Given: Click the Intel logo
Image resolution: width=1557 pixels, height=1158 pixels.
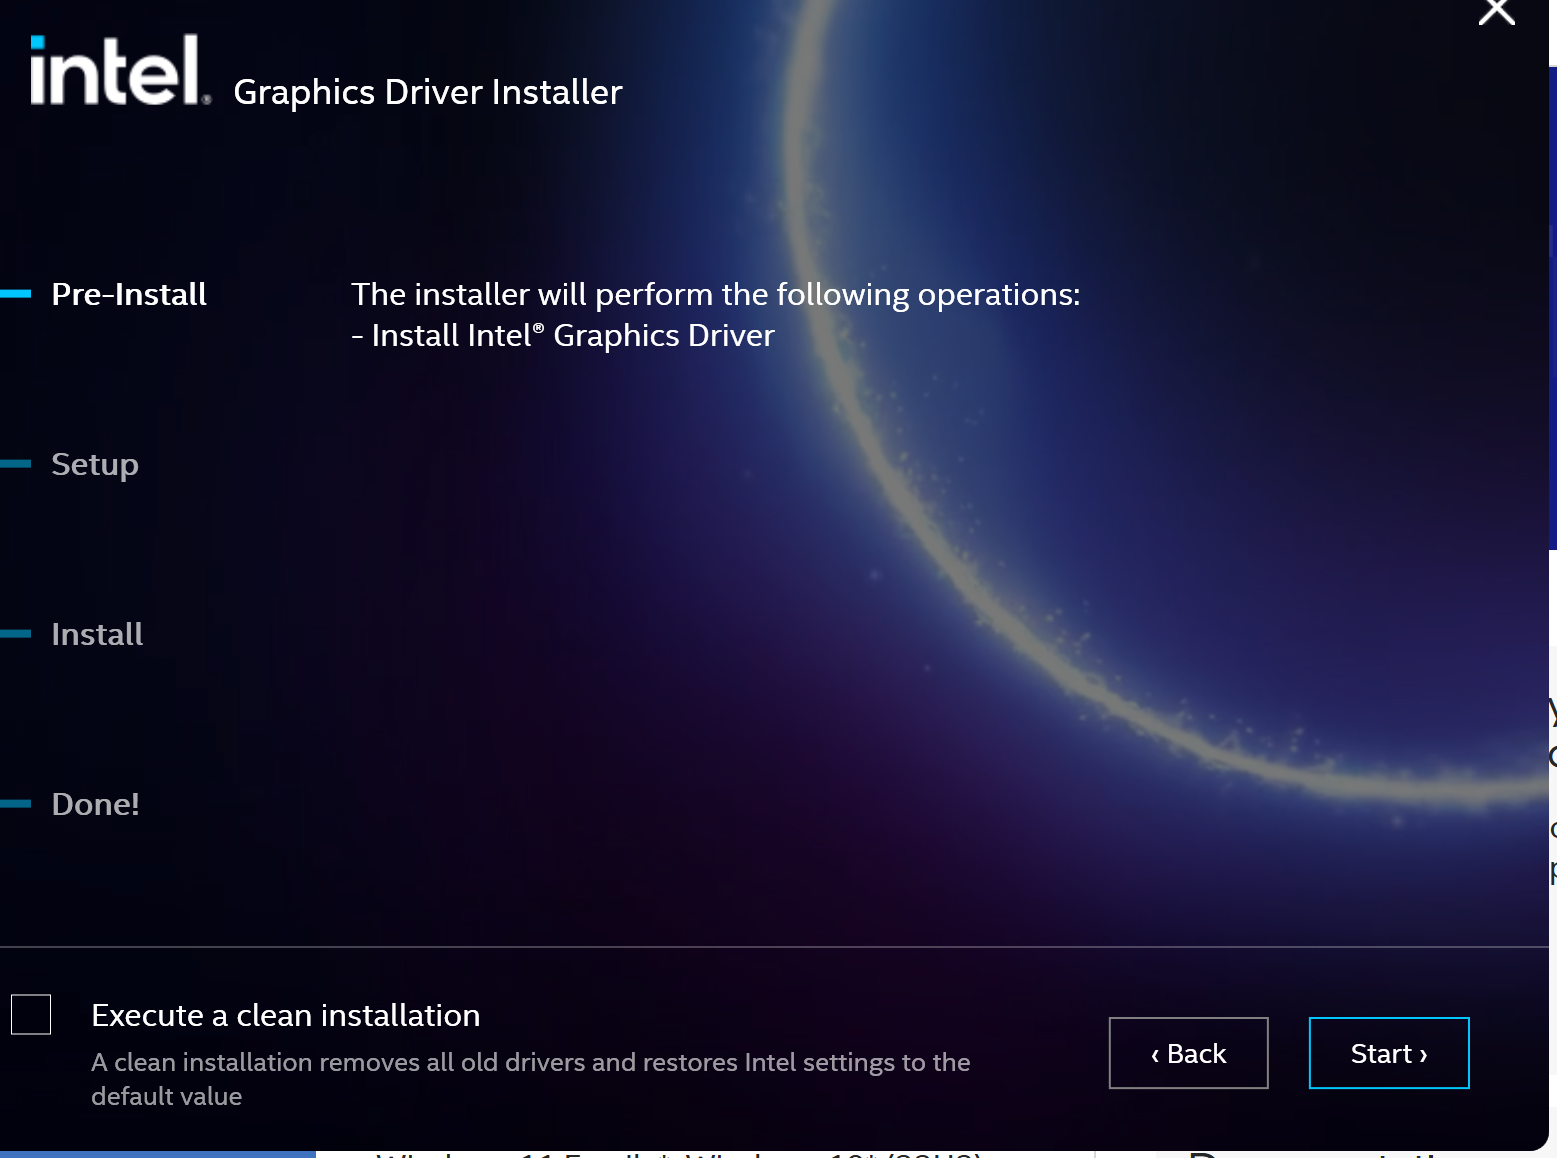Looking at the screenshot, I should pos(120,70).
